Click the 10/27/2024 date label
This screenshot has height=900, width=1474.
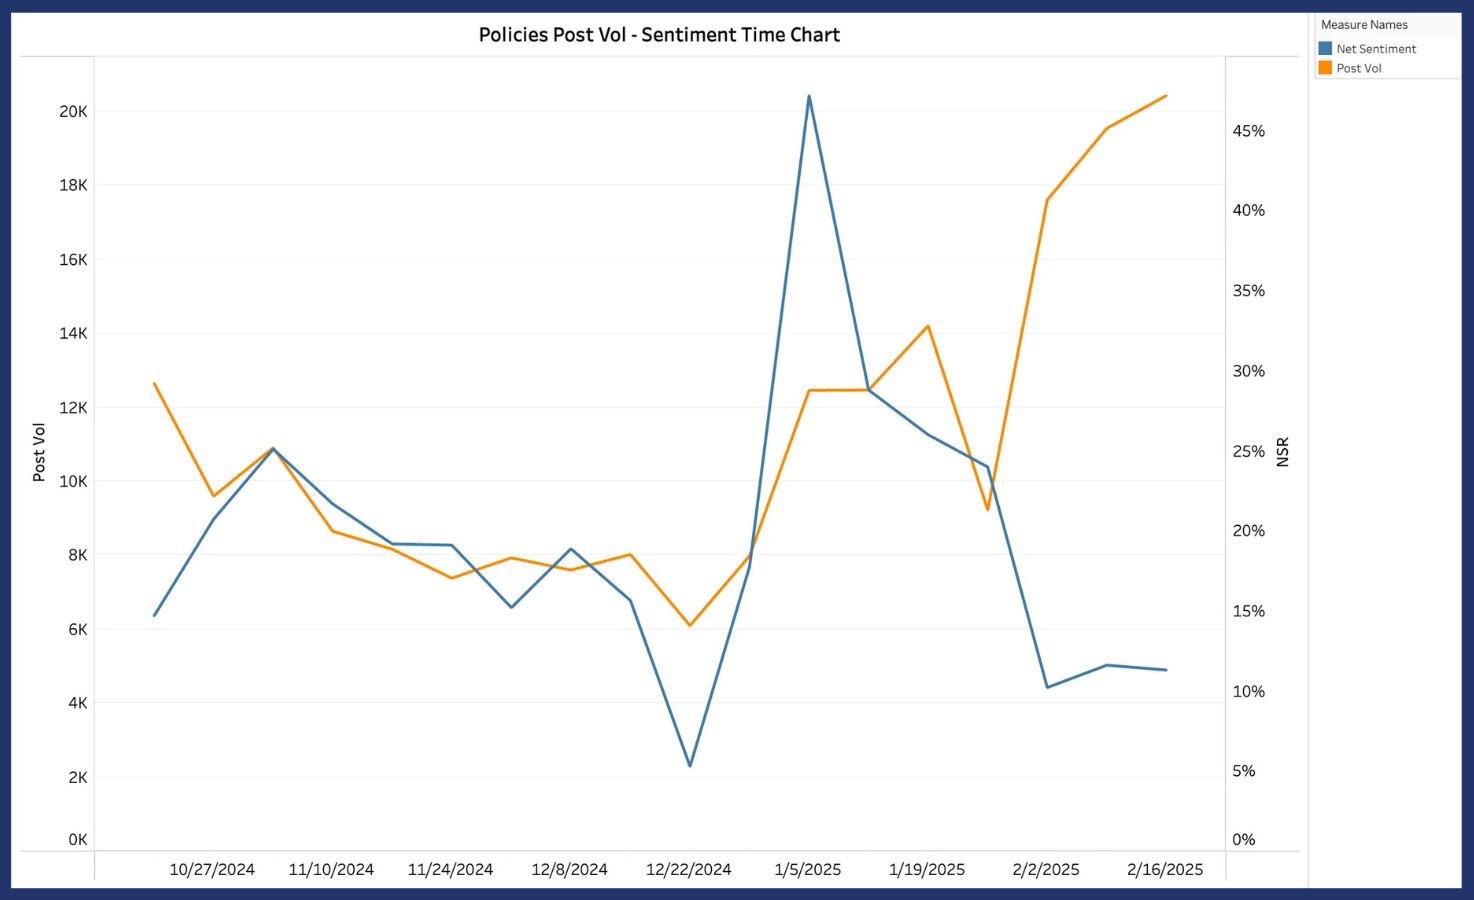pos(212,869)
